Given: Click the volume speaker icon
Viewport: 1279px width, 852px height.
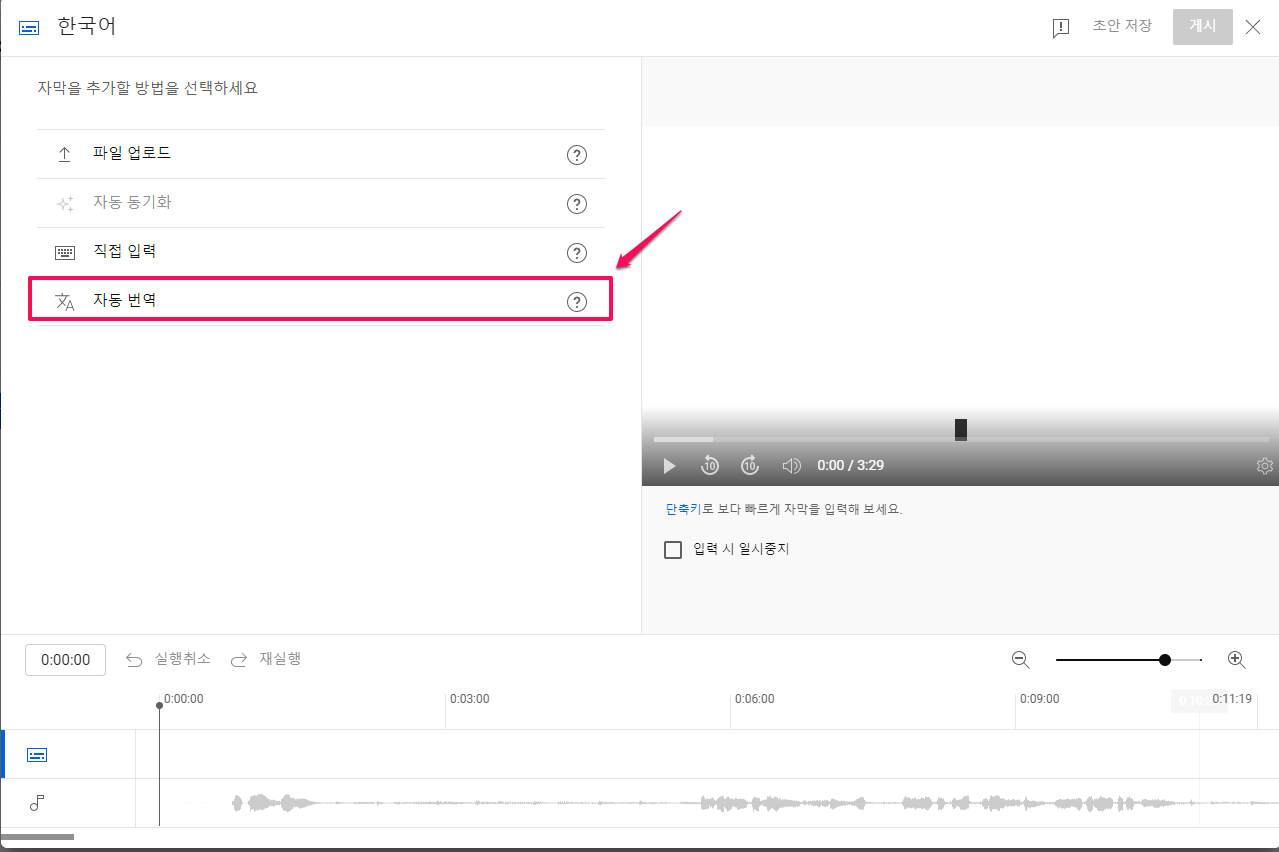Looking at the screenshot, I should [790, 465].
